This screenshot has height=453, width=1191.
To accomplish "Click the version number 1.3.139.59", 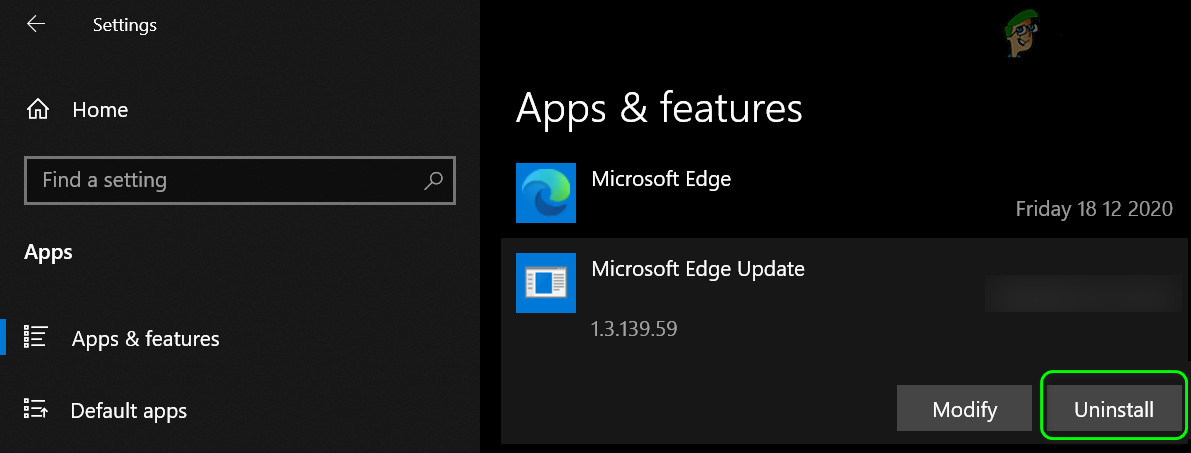I will (634, 328).
